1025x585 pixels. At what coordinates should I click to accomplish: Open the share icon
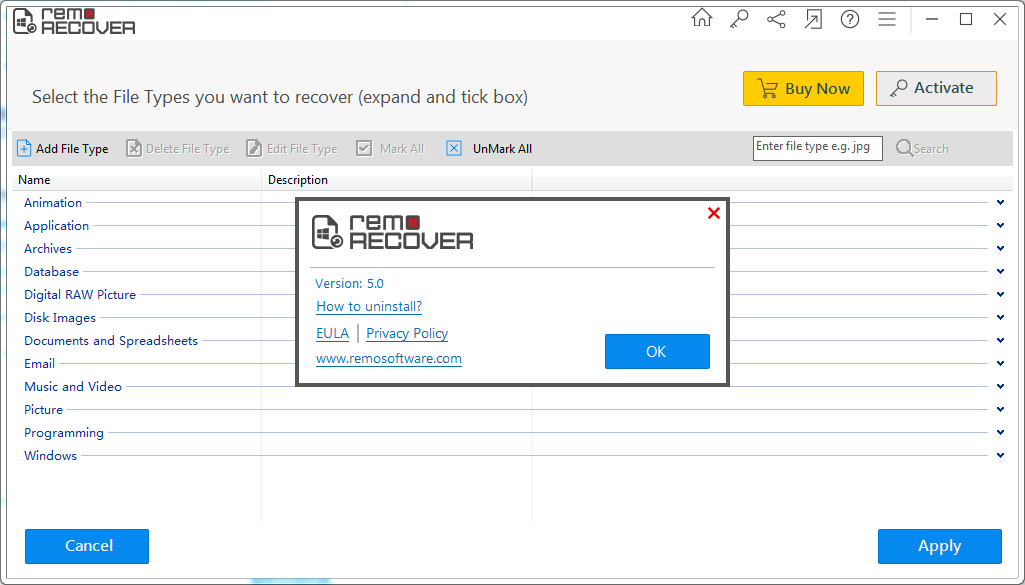click(x=776, y=19)
